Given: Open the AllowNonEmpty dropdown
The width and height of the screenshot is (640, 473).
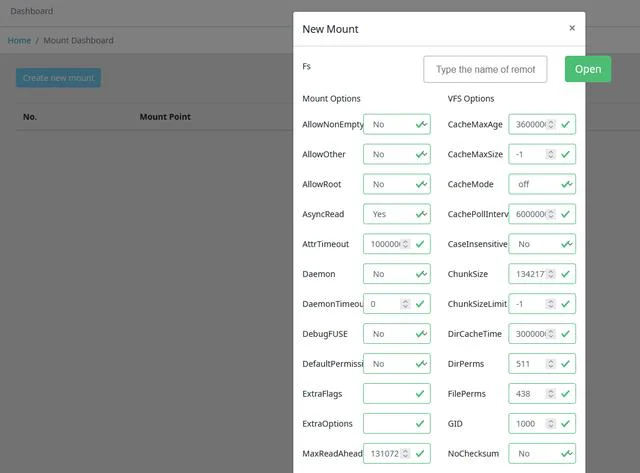Looking at the screenshot, I should pyautogui.click(x=397, y=124).
